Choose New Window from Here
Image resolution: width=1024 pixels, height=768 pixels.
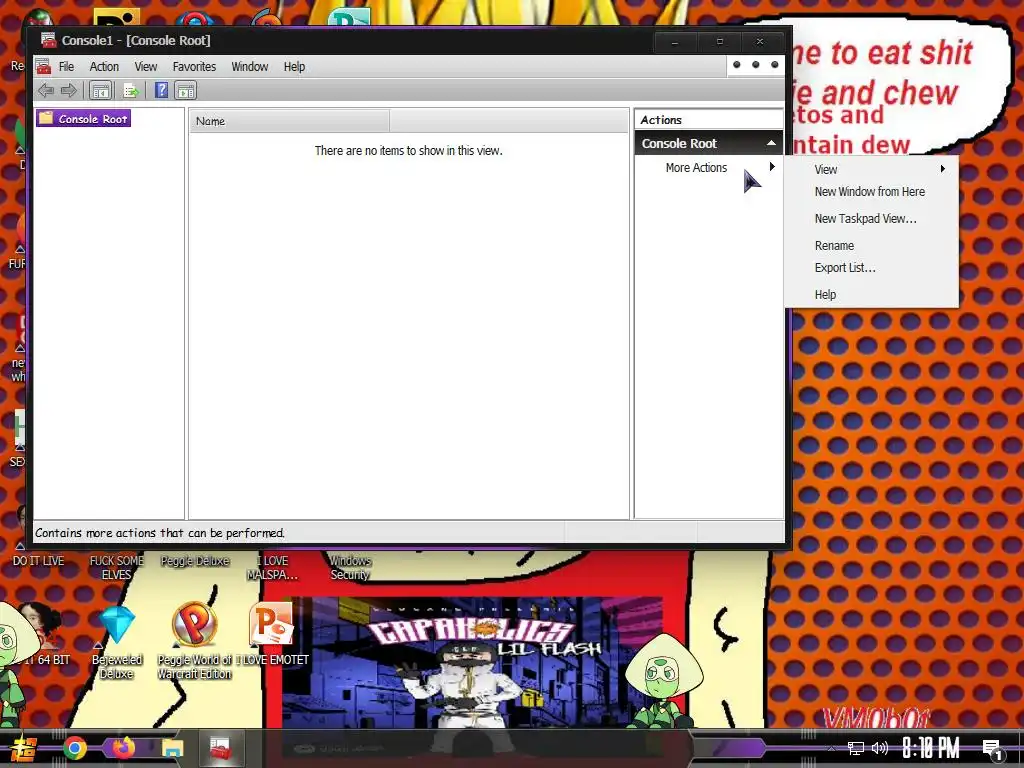click(x=871, y=191)
